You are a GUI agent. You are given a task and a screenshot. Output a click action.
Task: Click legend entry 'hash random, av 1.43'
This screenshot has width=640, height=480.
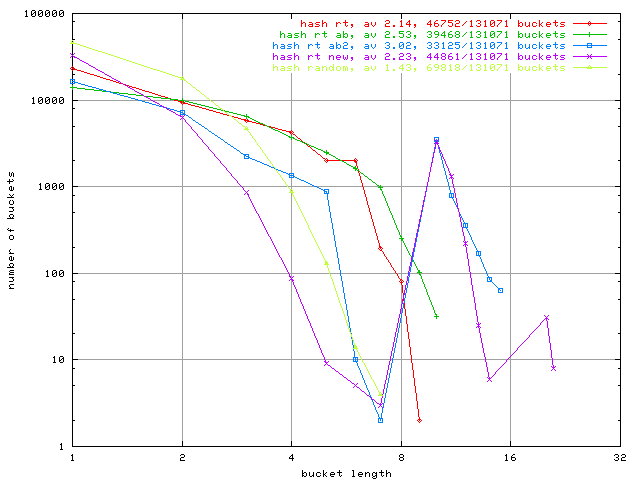click(342, 68)
